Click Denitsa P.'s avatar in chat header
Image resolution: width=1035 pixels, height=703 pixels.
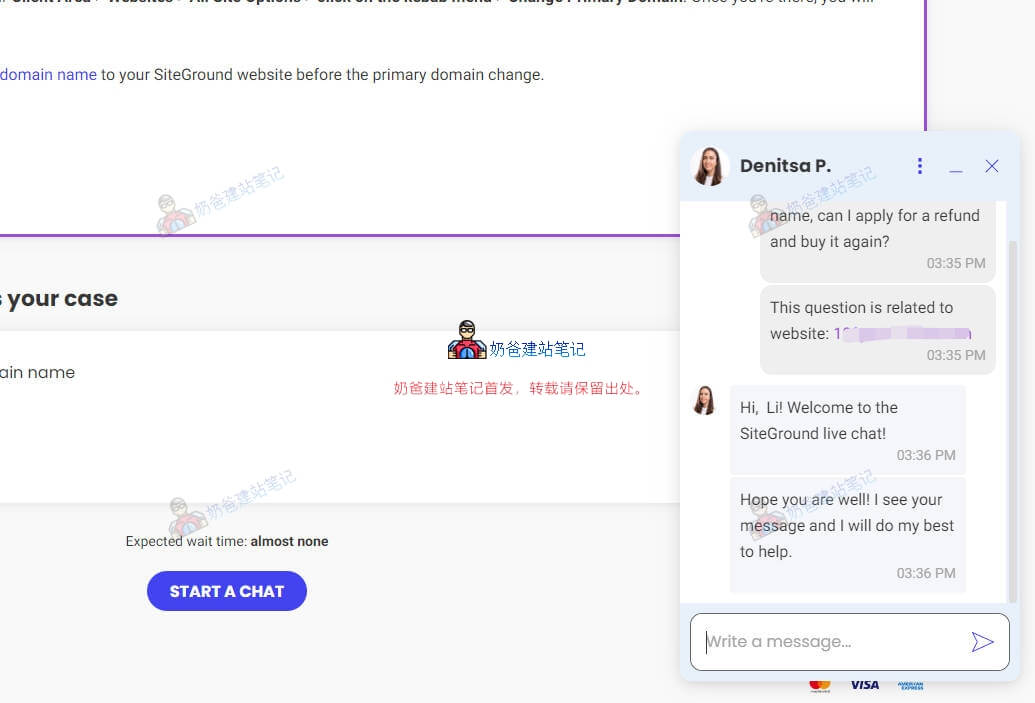[x=709, y=166]
